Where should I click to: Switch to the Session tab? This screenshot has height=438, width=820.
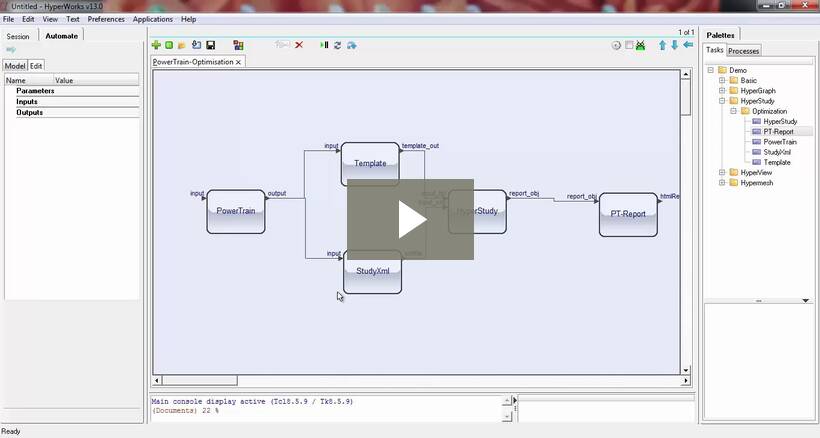[x=18, y=36]
